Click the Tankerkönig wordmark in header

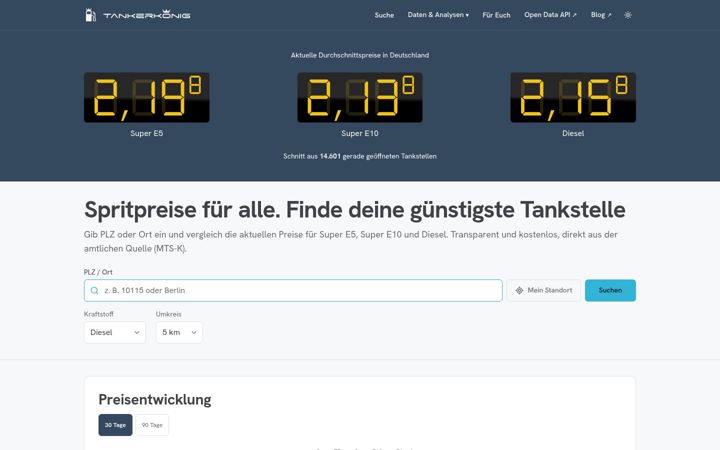(x=146, y=15)
